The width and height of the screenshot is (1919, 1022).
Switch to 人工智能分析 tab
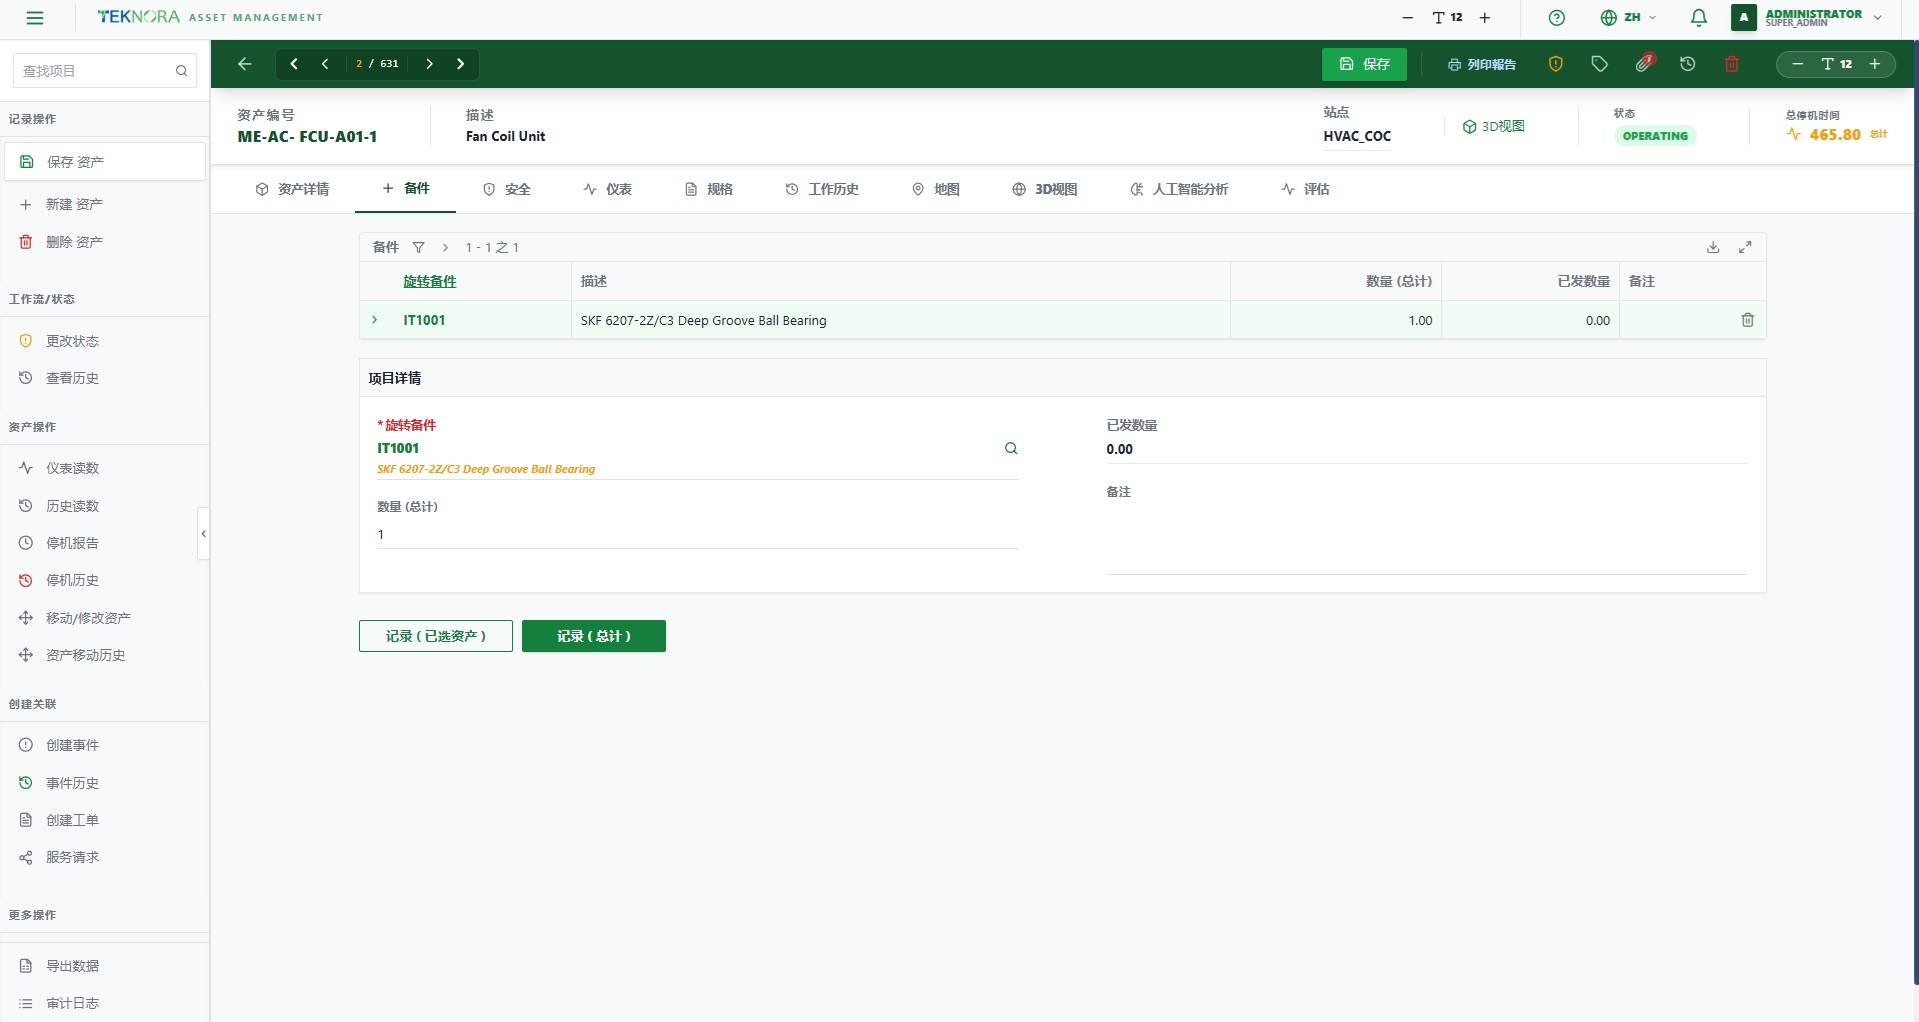point(1179,189)
